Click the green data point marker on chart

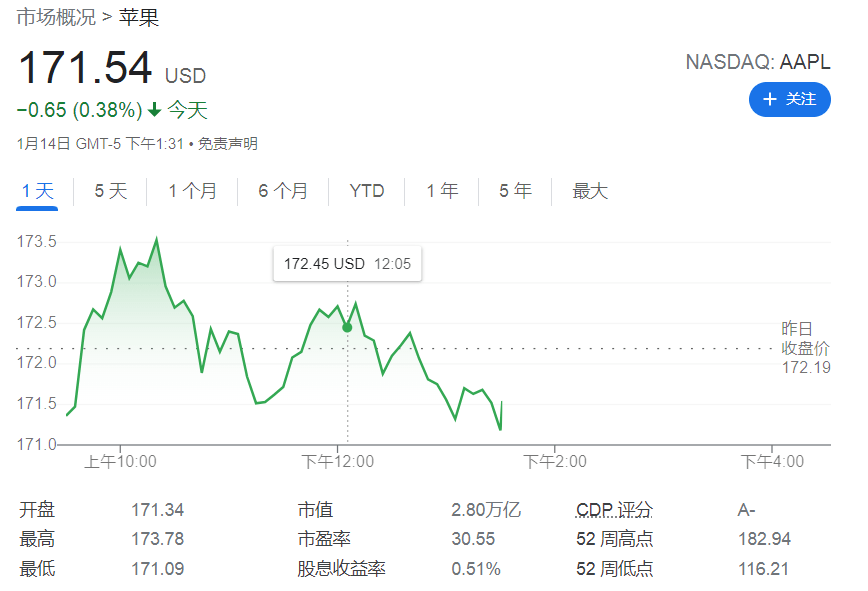pos(345,326)
